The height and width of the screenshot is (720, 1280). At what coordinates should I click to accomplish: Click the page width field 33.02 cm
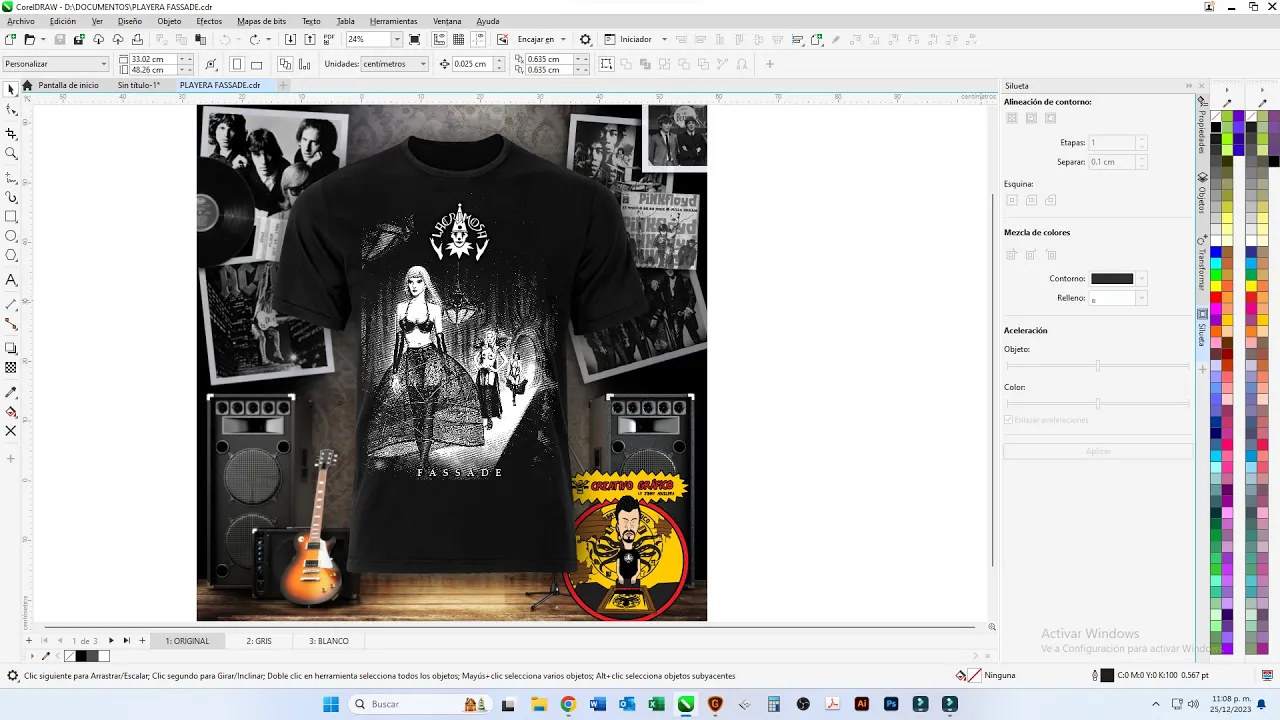(153, 59)
